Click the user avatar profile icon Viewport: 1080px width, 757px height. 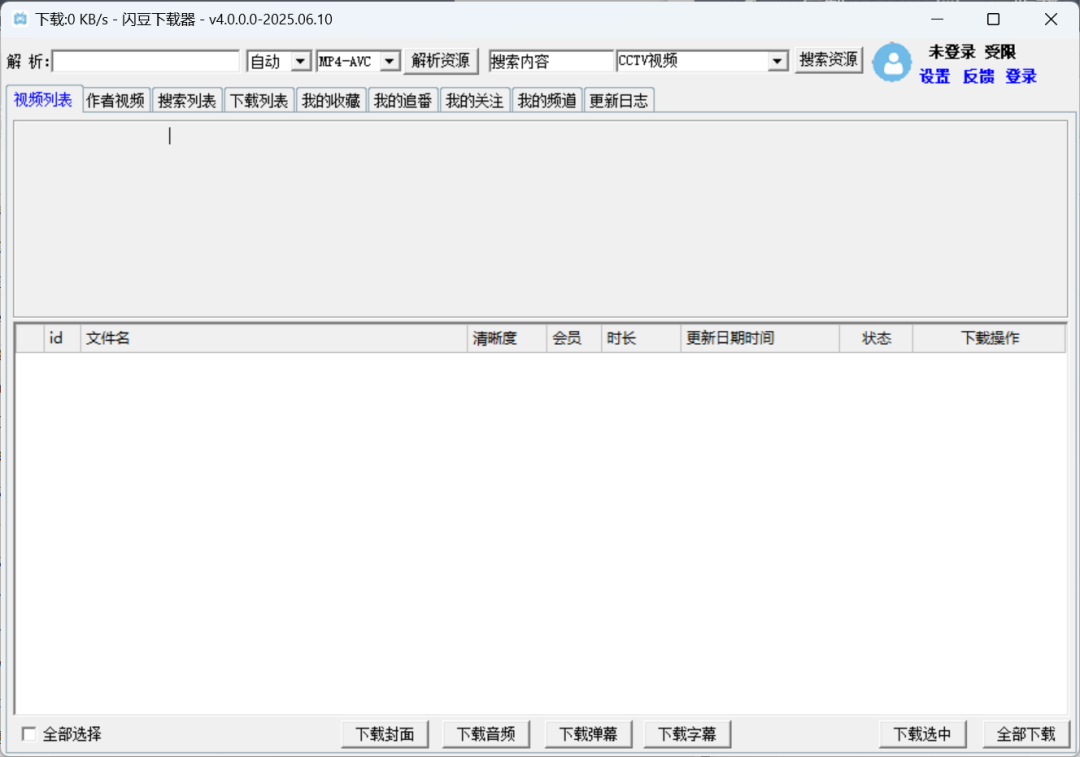891,62
